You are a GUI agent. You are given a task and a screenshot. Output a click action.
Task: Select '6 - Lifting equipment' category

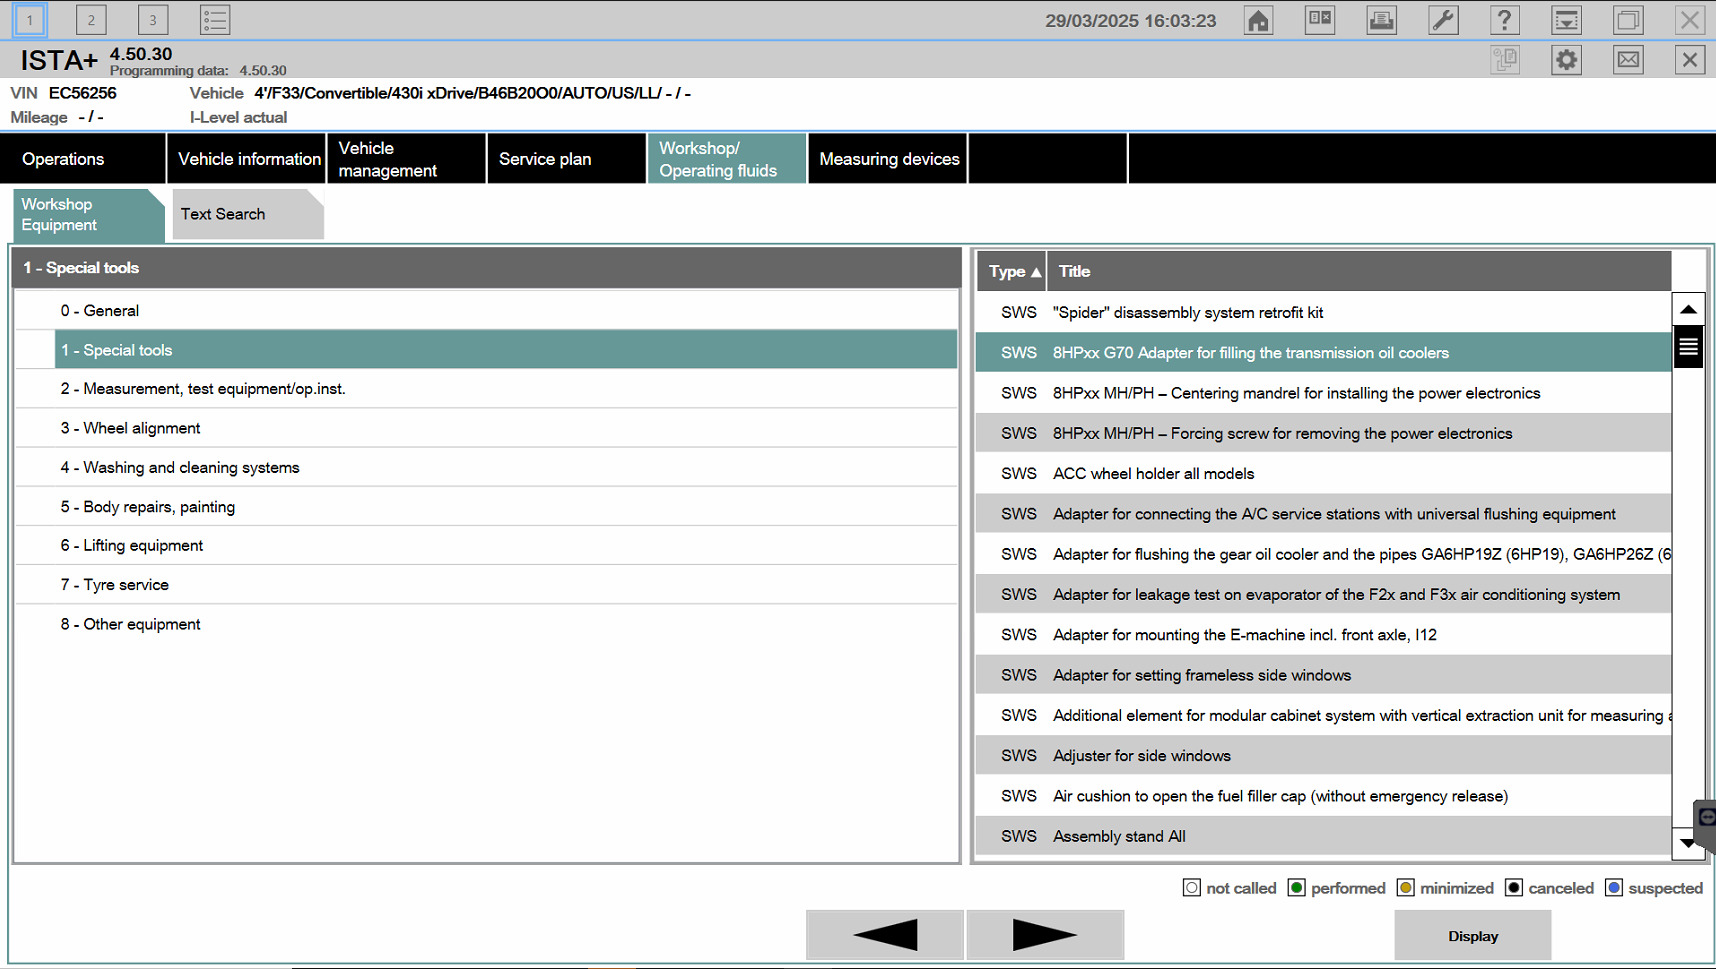coord(143,545)
